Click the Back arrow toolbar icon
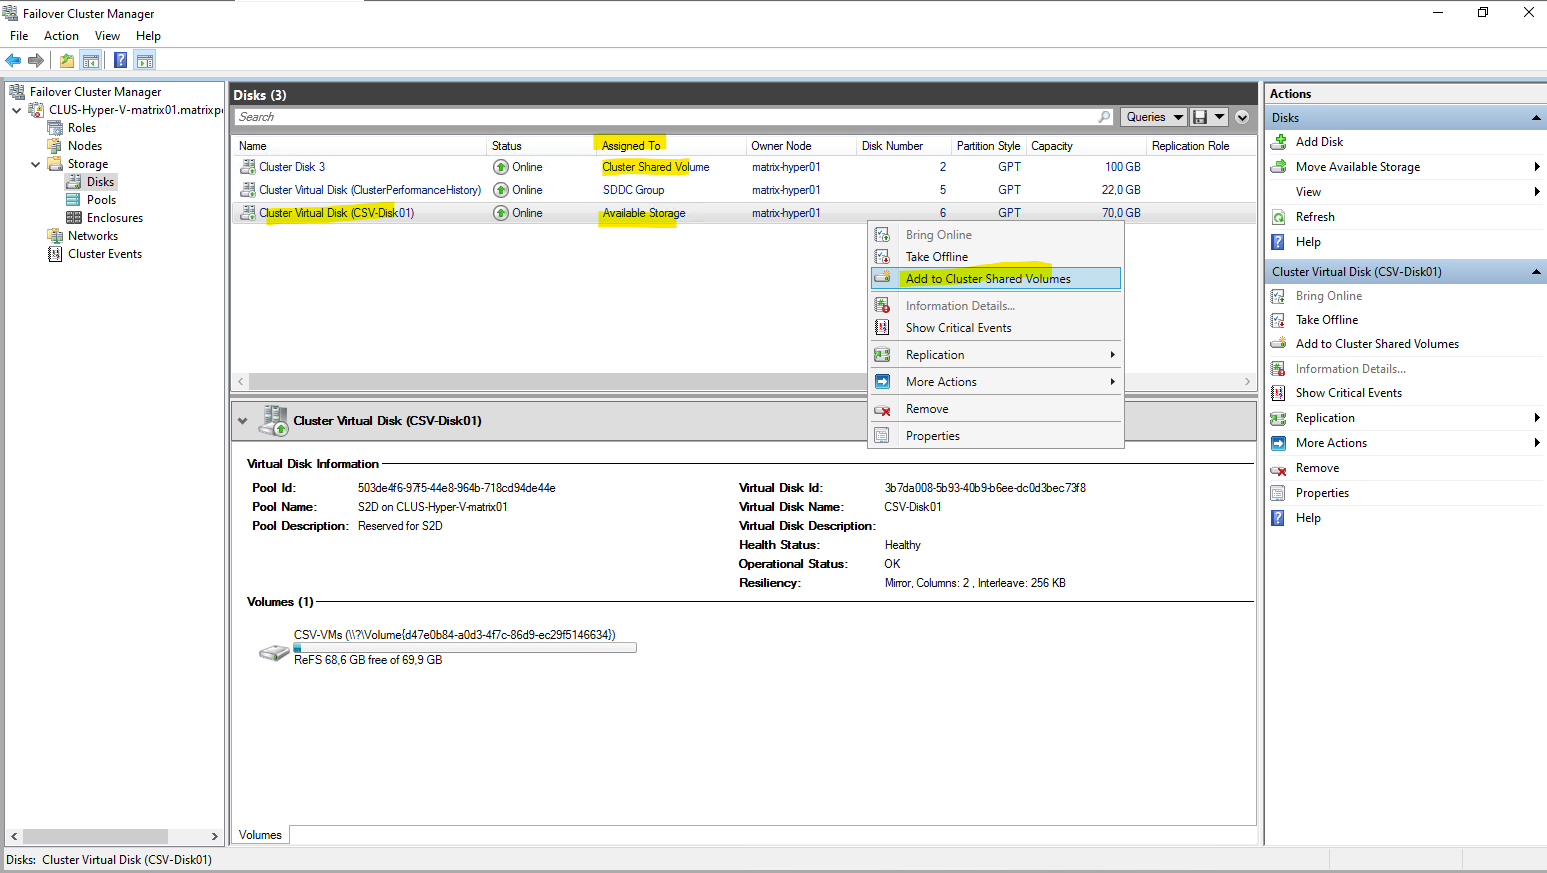 (13, 61)
